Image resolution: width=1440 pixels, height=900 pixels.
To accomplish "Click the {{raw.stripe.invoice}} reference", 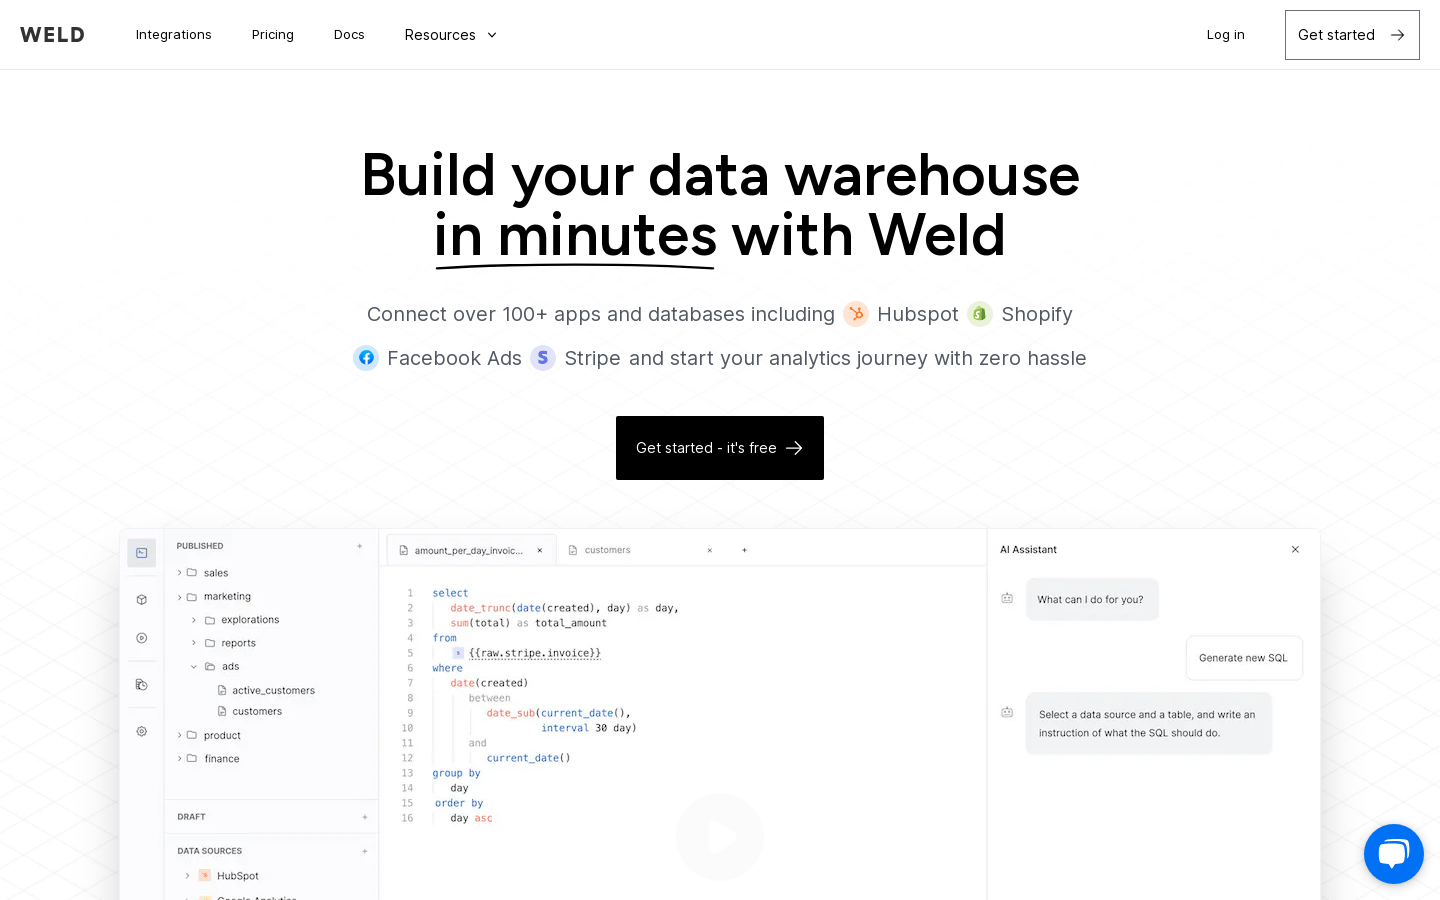I will [535, 653].
